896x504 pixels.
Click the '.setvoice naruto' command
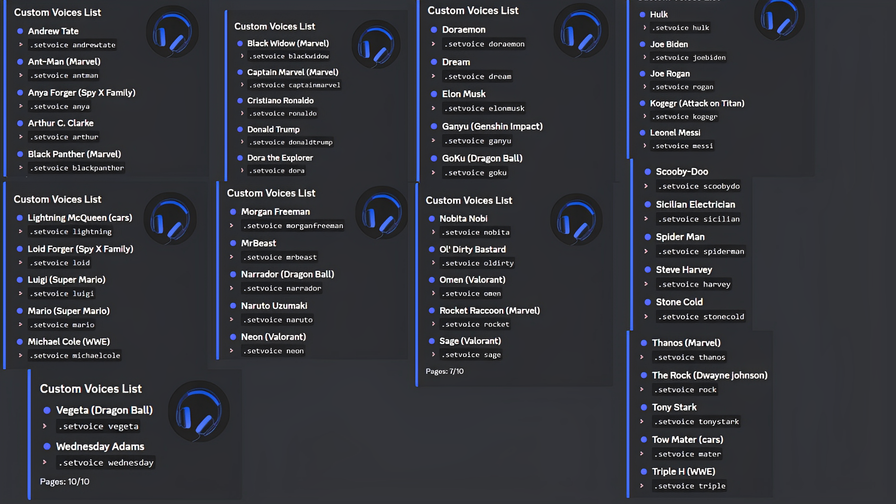point(277,320)
